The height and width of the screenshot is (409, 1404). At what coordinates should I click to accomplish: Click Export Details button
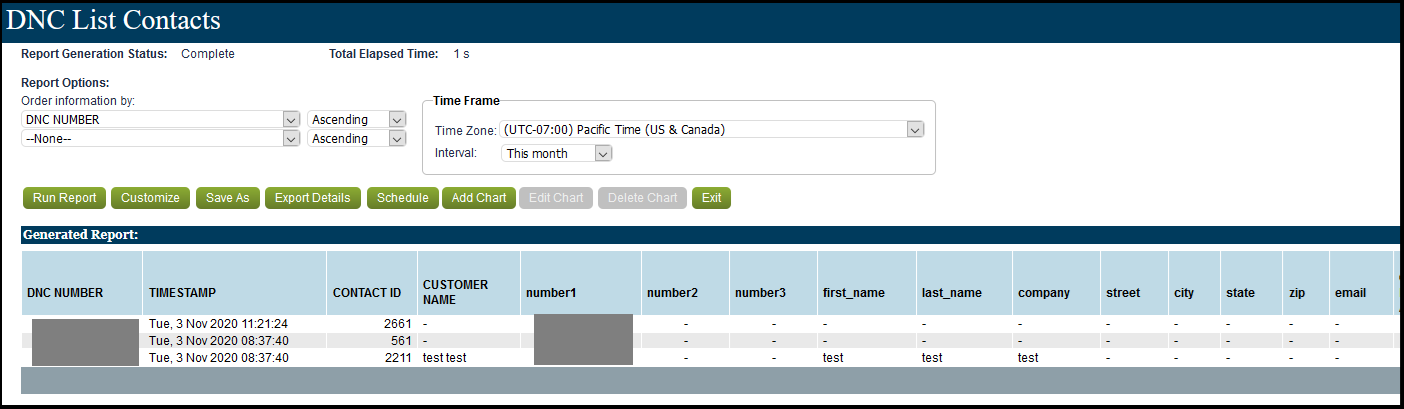click(x=313, y=198)
